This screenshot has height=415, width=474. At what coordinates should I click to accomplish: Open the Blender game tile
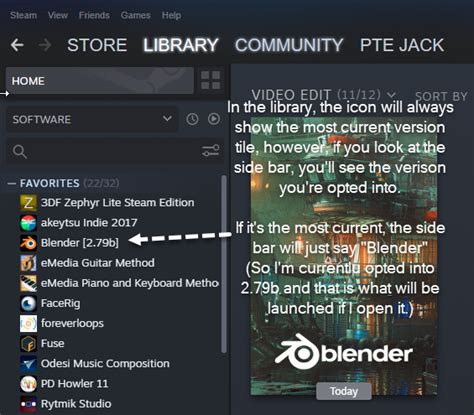[x=344, y=256]
